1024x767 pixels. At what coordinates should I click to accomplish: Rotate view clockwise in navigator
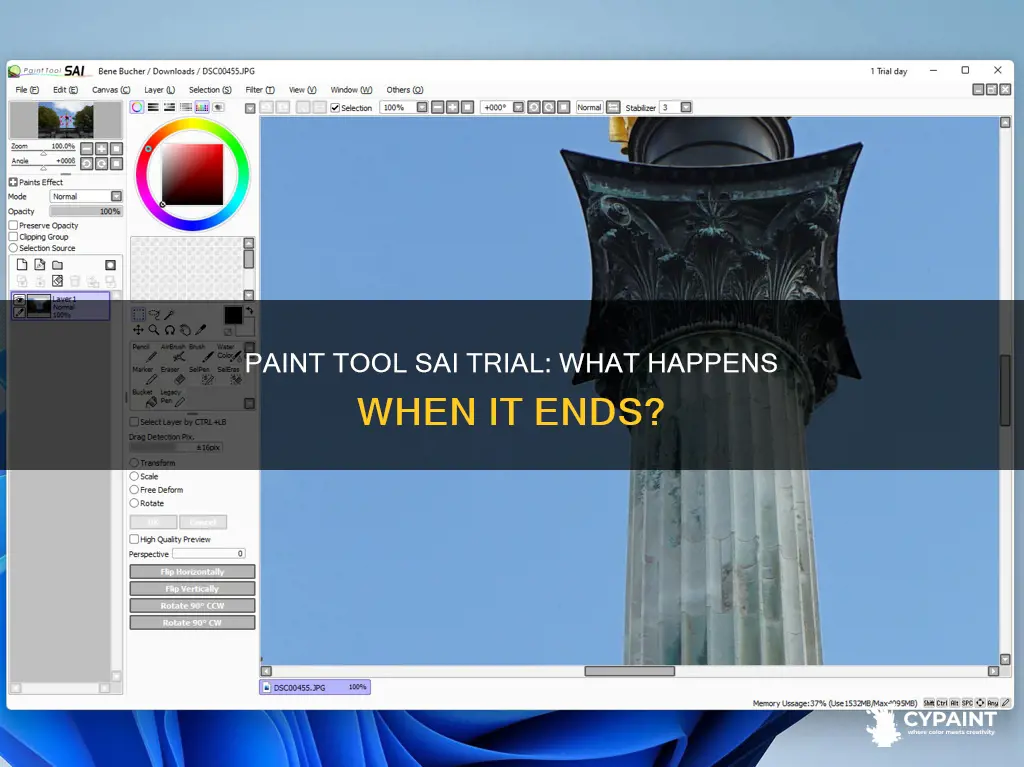(x=101, y=163)
